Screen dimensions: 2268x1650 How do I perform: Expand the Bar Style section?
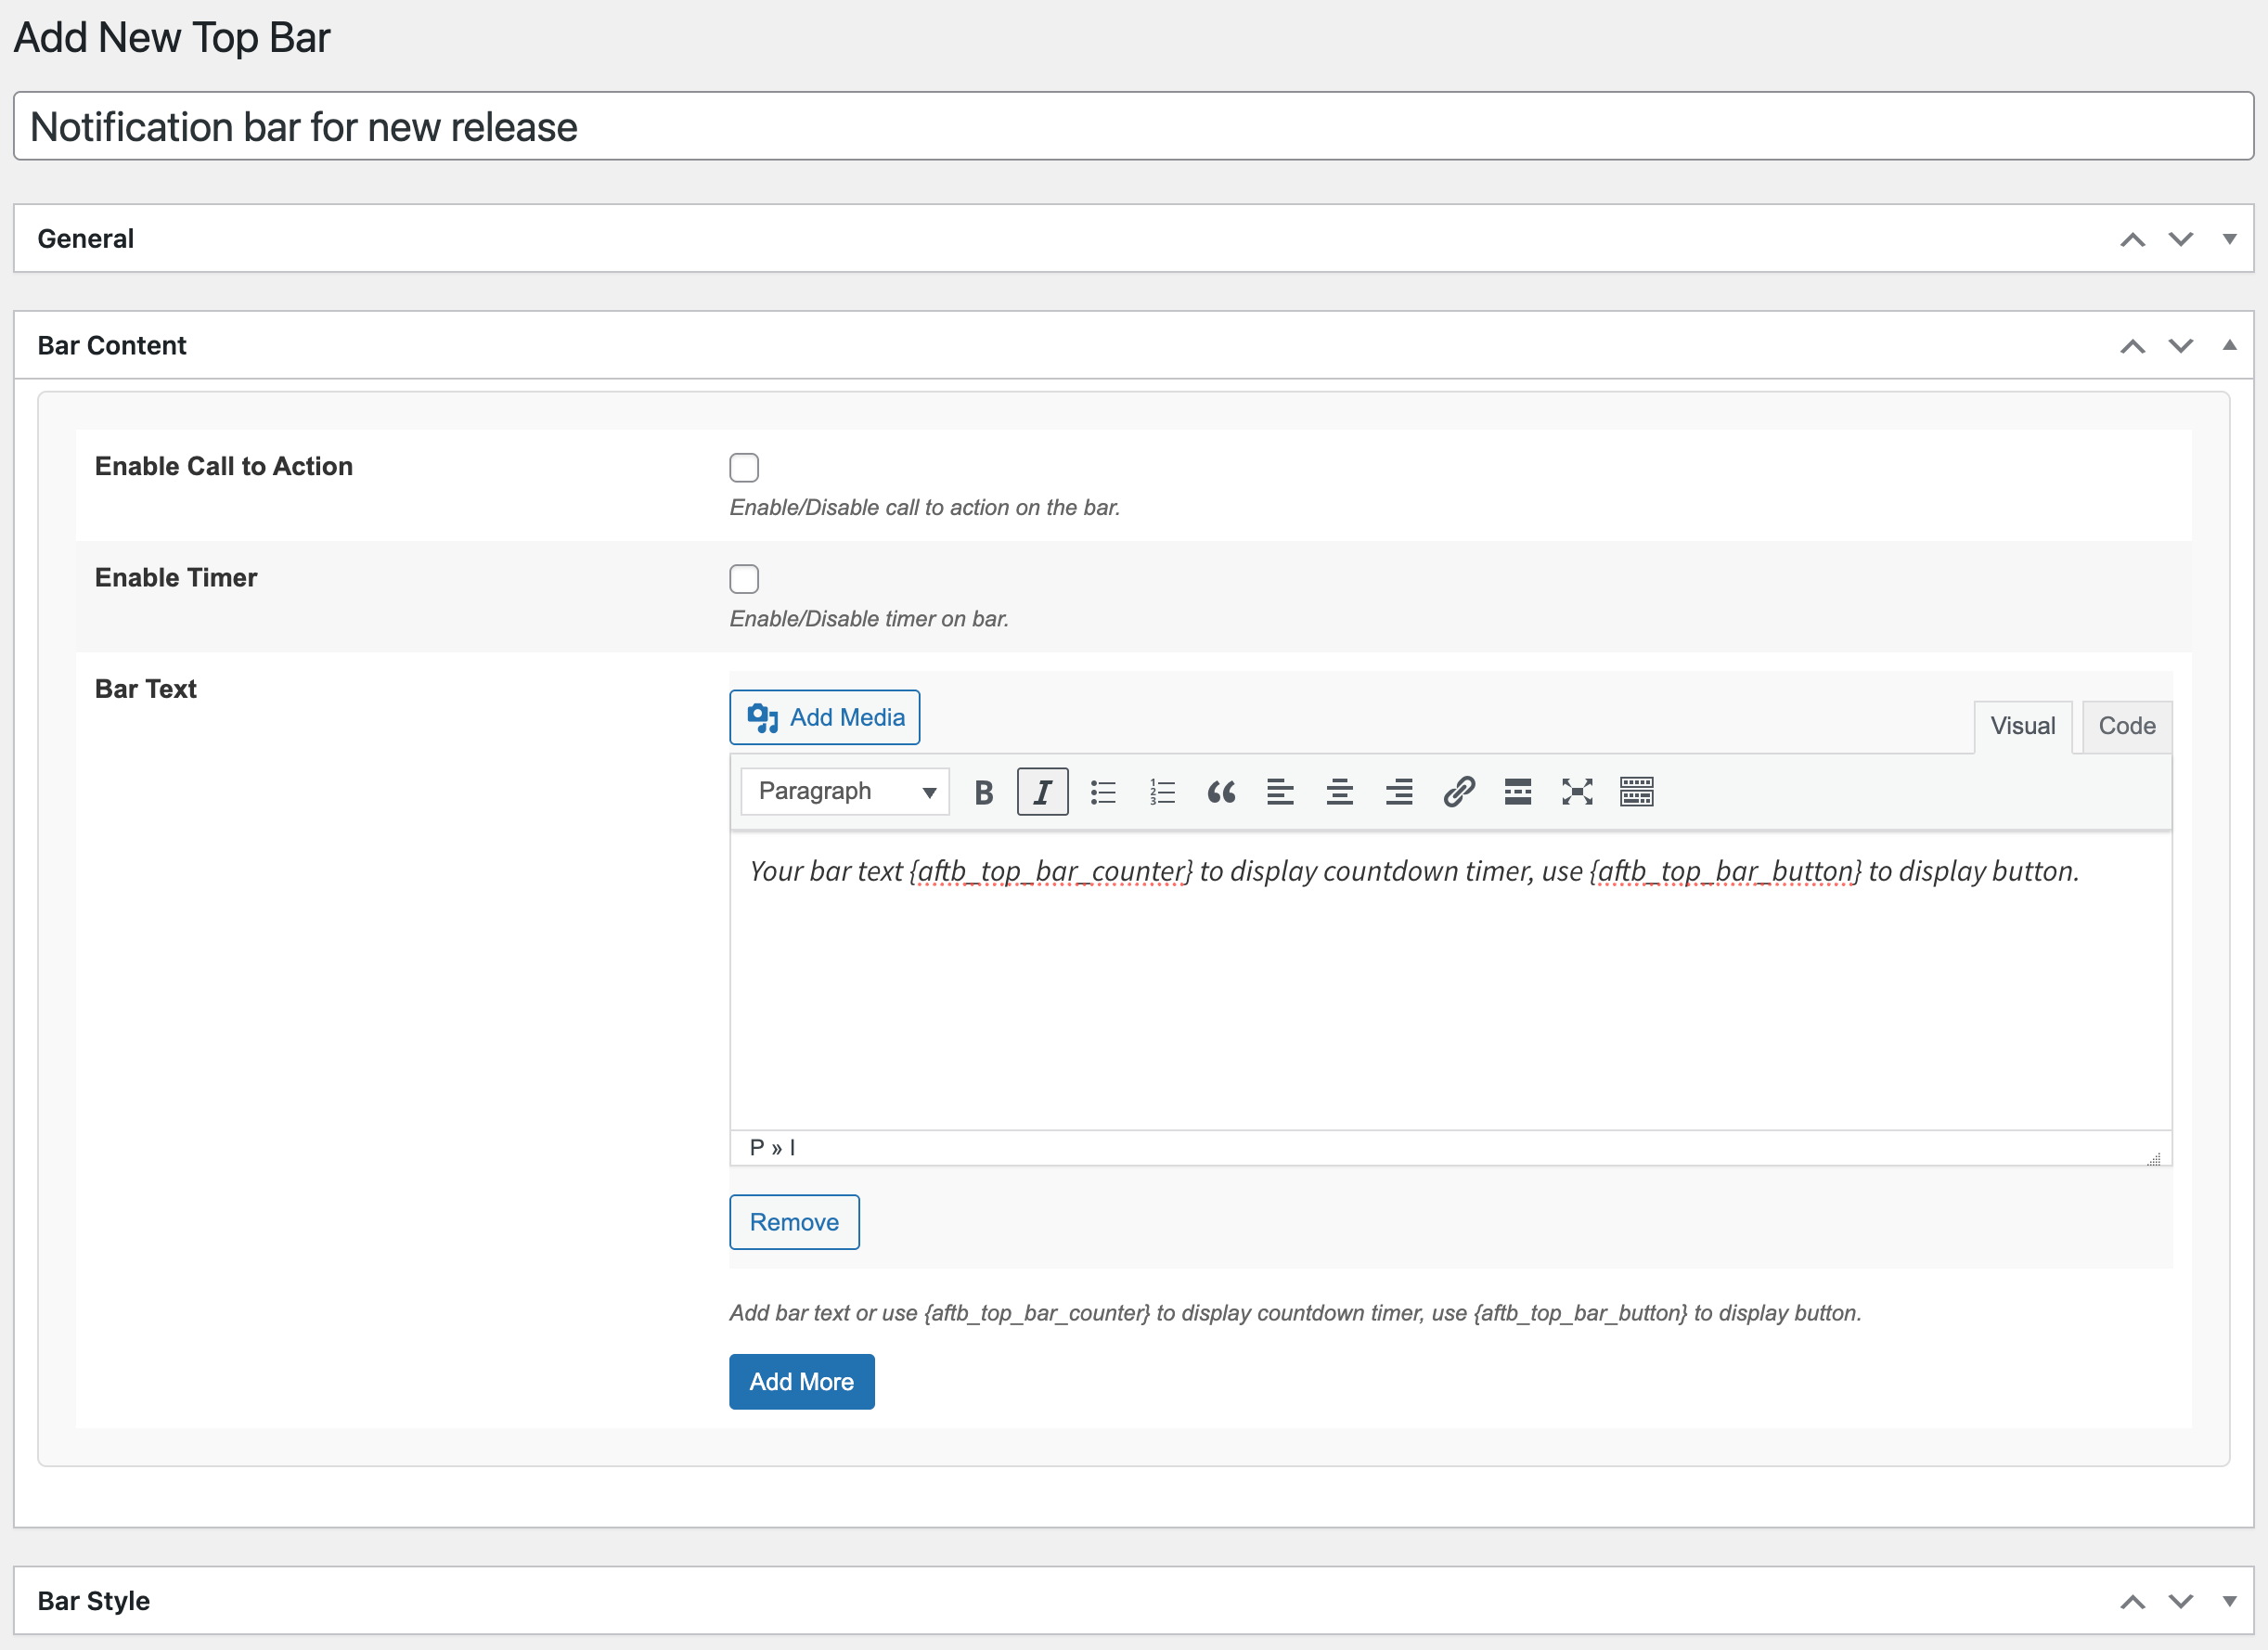tap(2230, 1601)
